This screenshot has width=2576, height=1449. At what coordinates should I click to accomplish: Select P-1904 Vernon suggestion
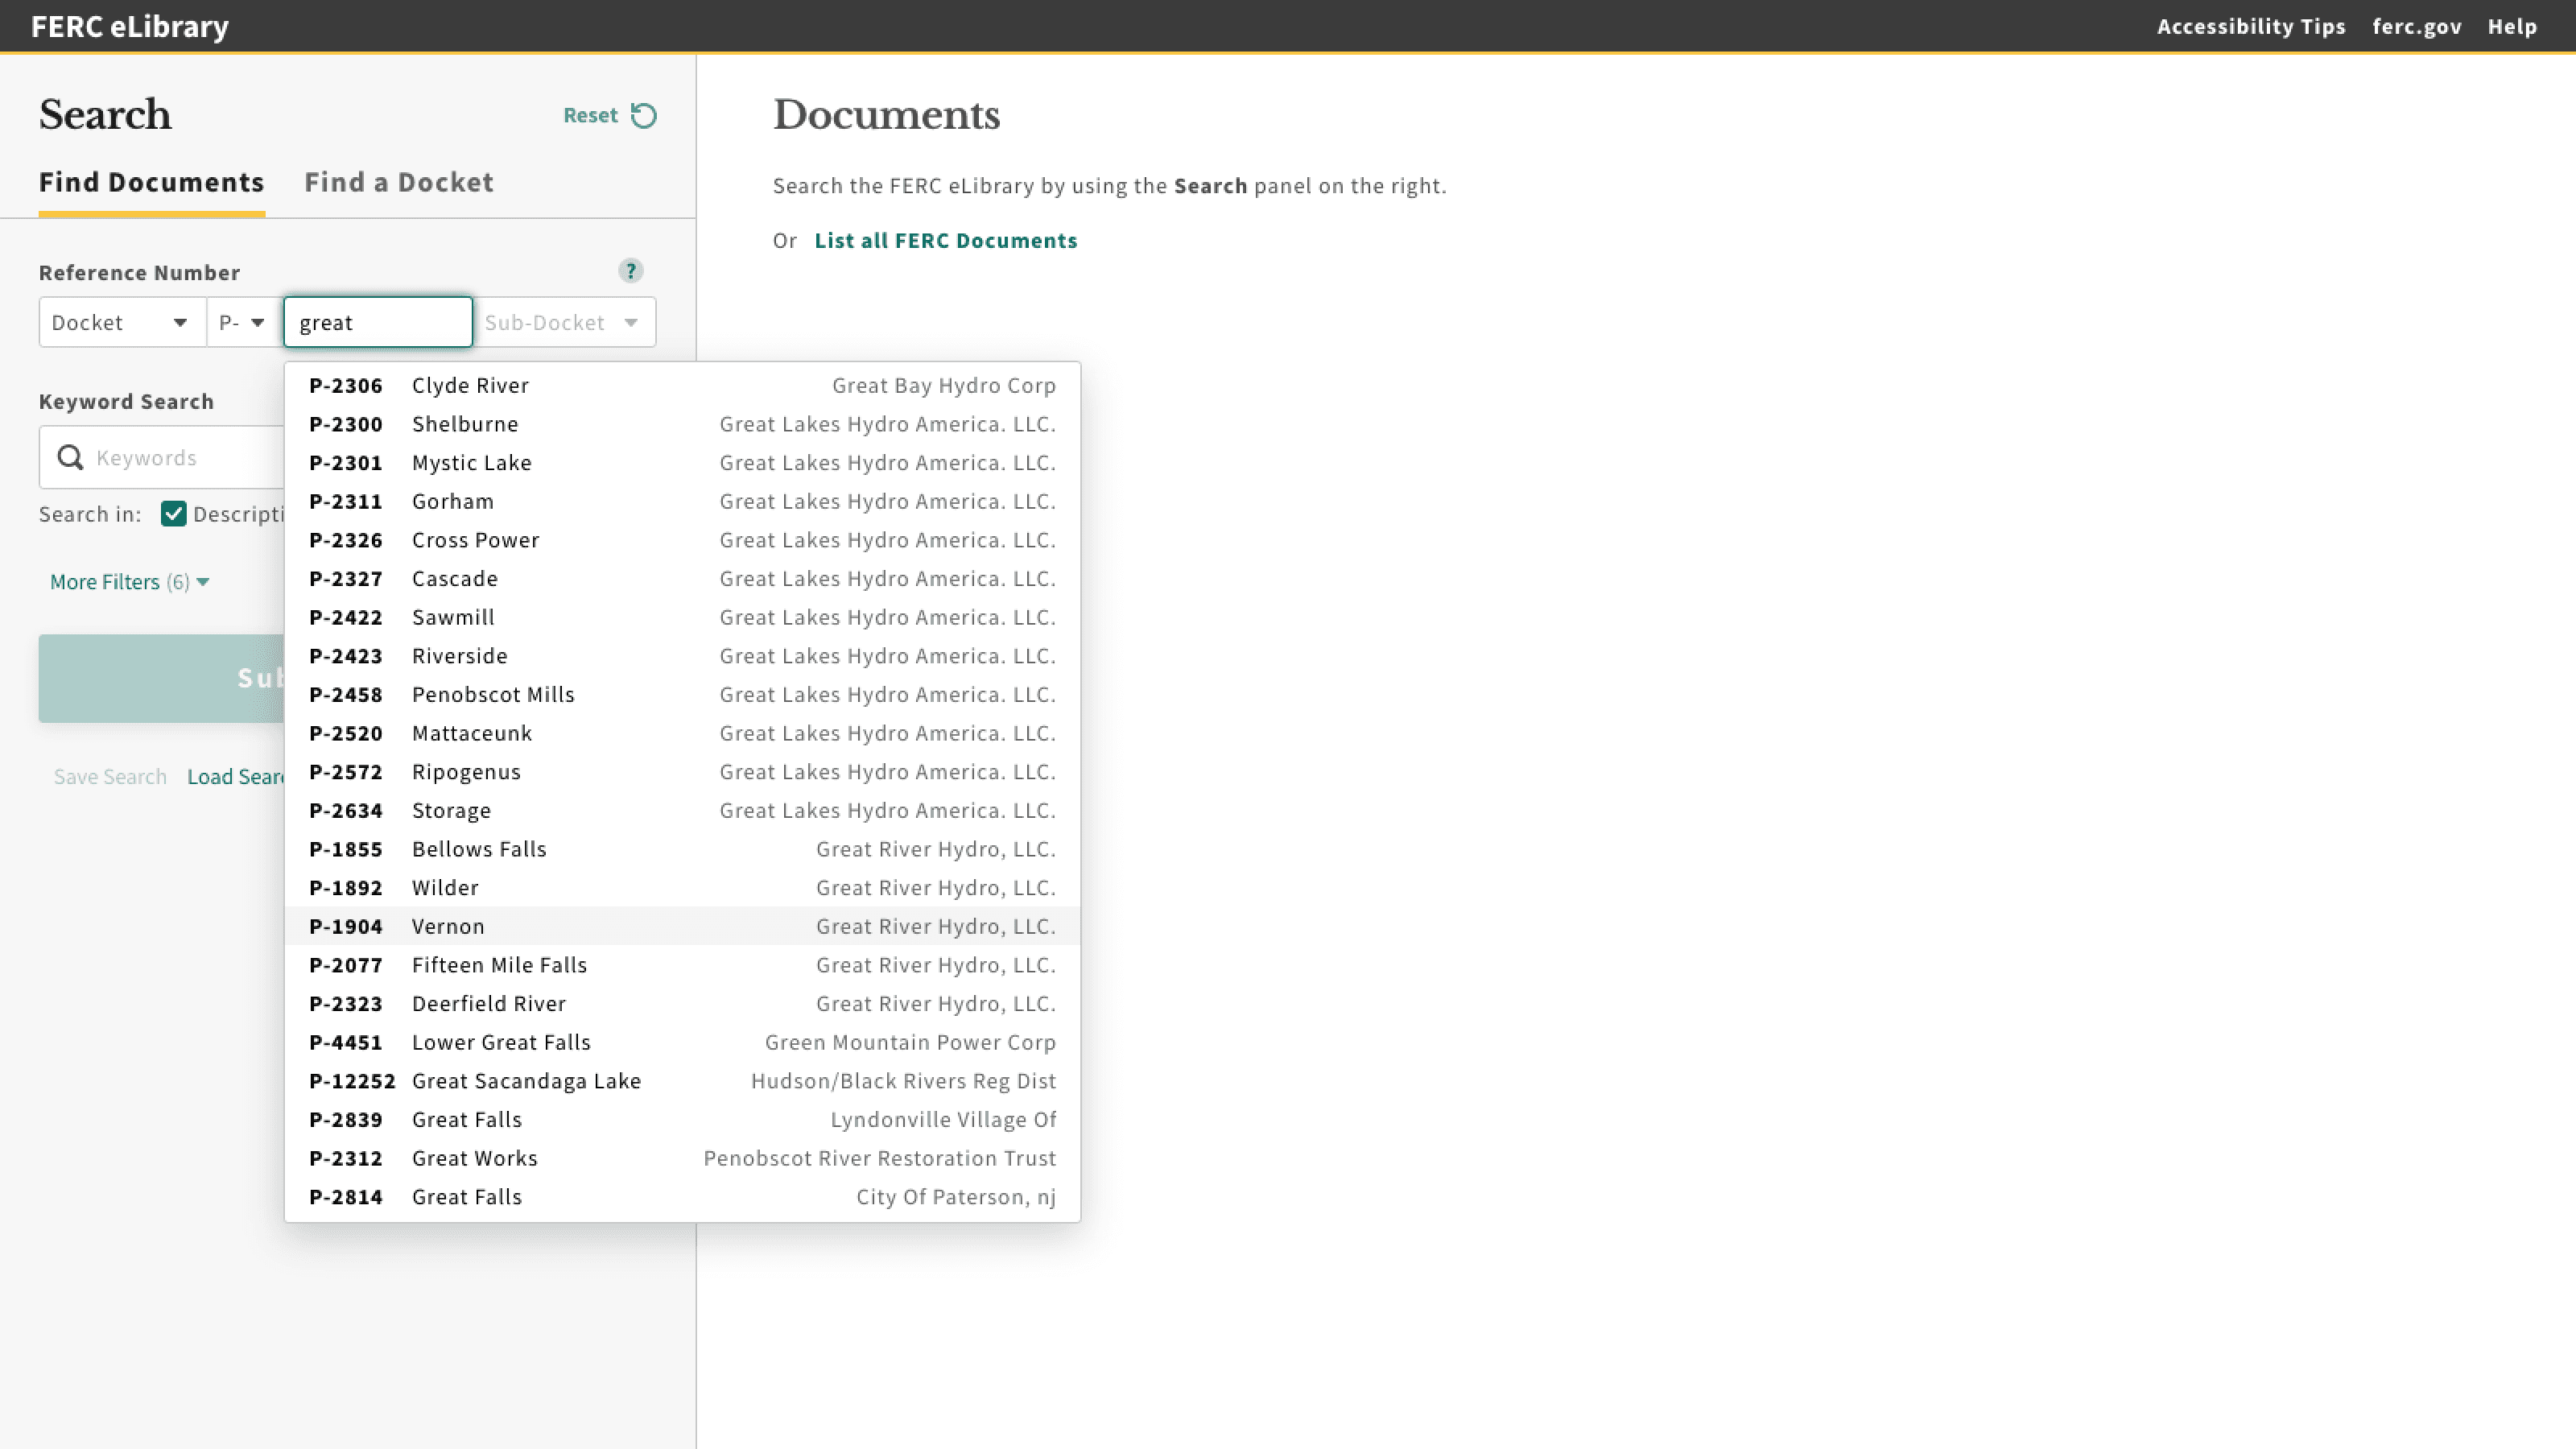pos(682,927)
